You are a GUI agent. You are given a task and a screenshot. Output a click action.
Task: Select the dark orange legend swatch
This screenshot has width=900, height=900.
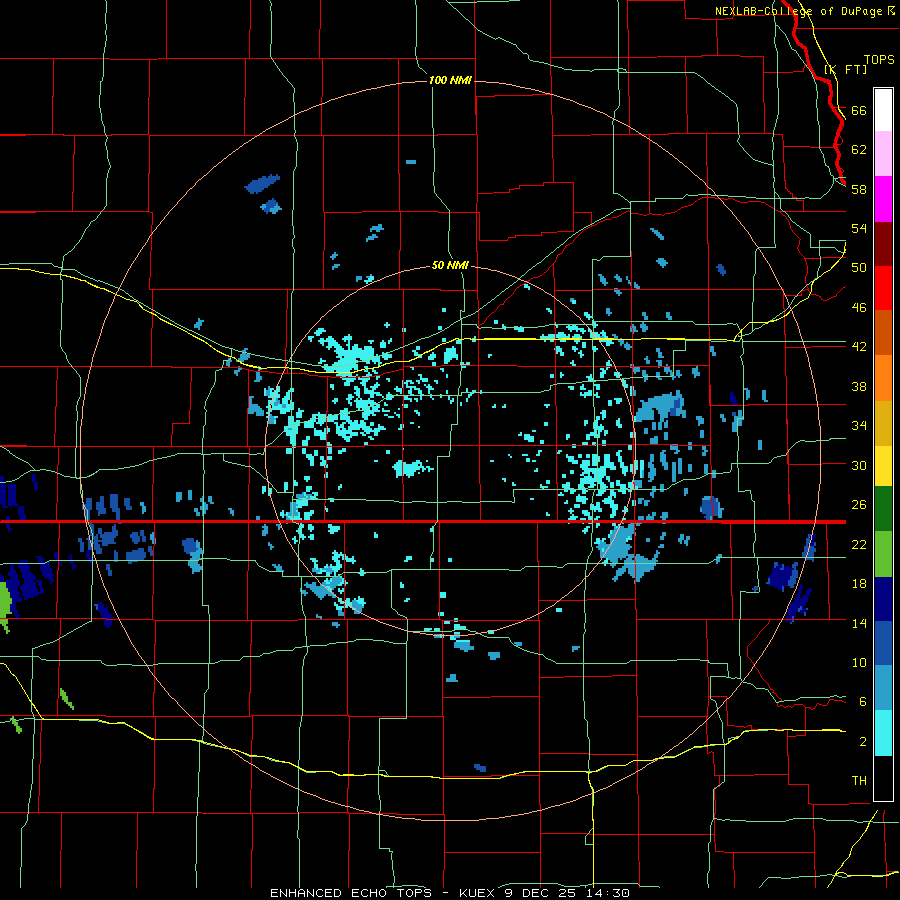[x=883, y=332]
